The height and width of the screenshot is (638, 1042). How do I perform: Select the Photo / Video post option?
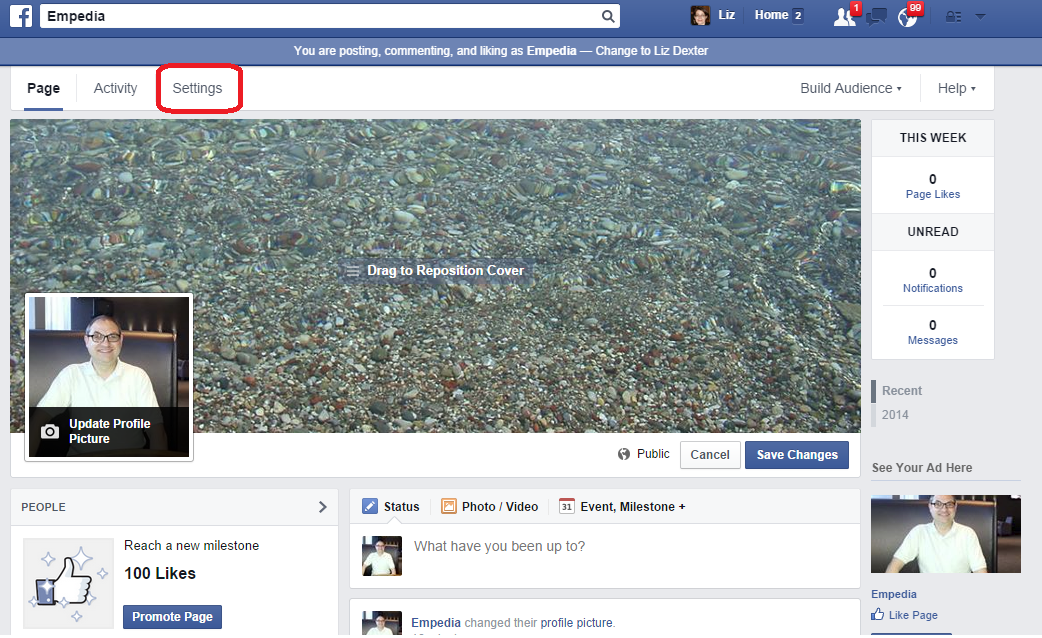(489, 507)
